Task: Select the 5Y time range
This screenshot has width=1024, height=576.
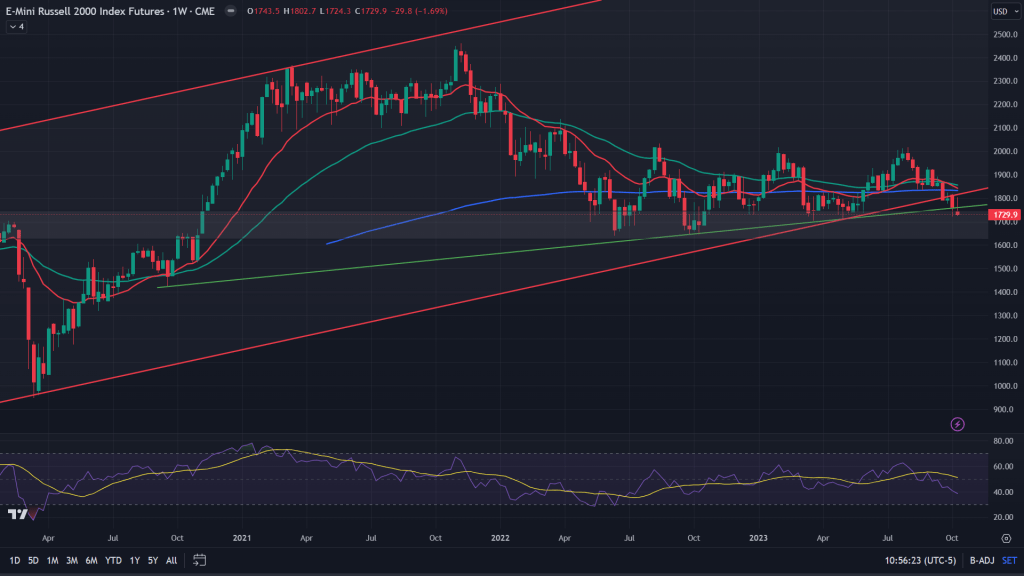Action: (152, 560)
